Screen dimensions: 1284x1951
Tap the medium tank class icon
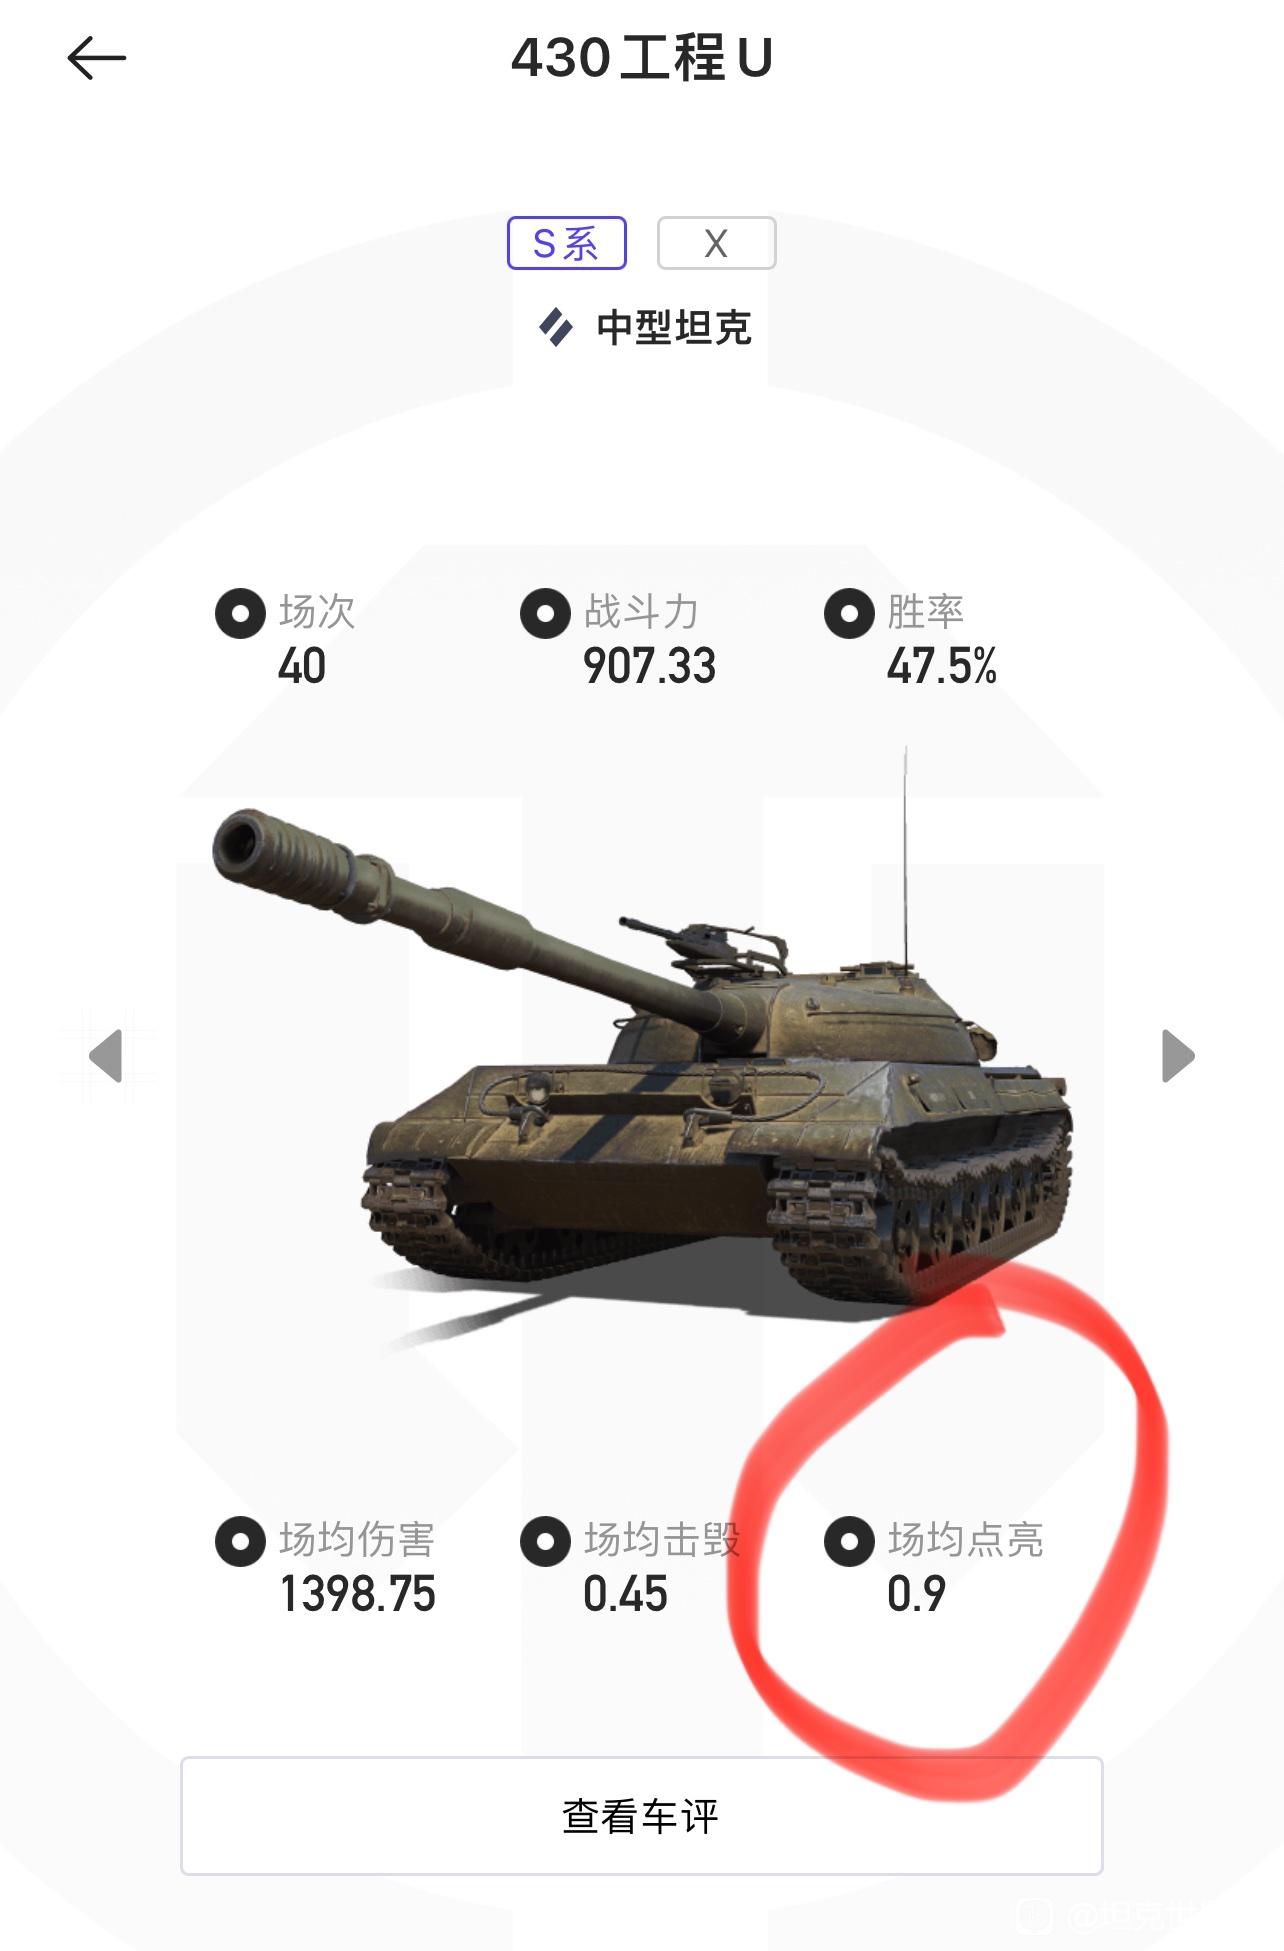point(556,327)
